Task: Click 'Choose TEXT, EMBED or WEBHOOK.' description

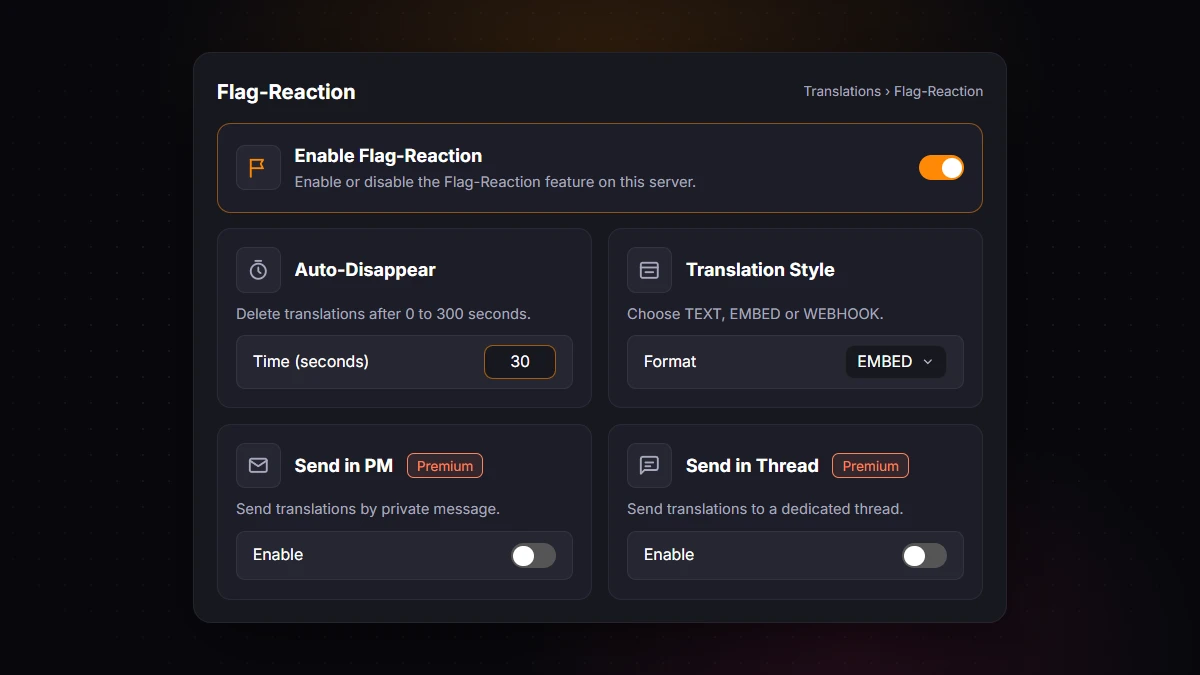Action: point(755,314)
